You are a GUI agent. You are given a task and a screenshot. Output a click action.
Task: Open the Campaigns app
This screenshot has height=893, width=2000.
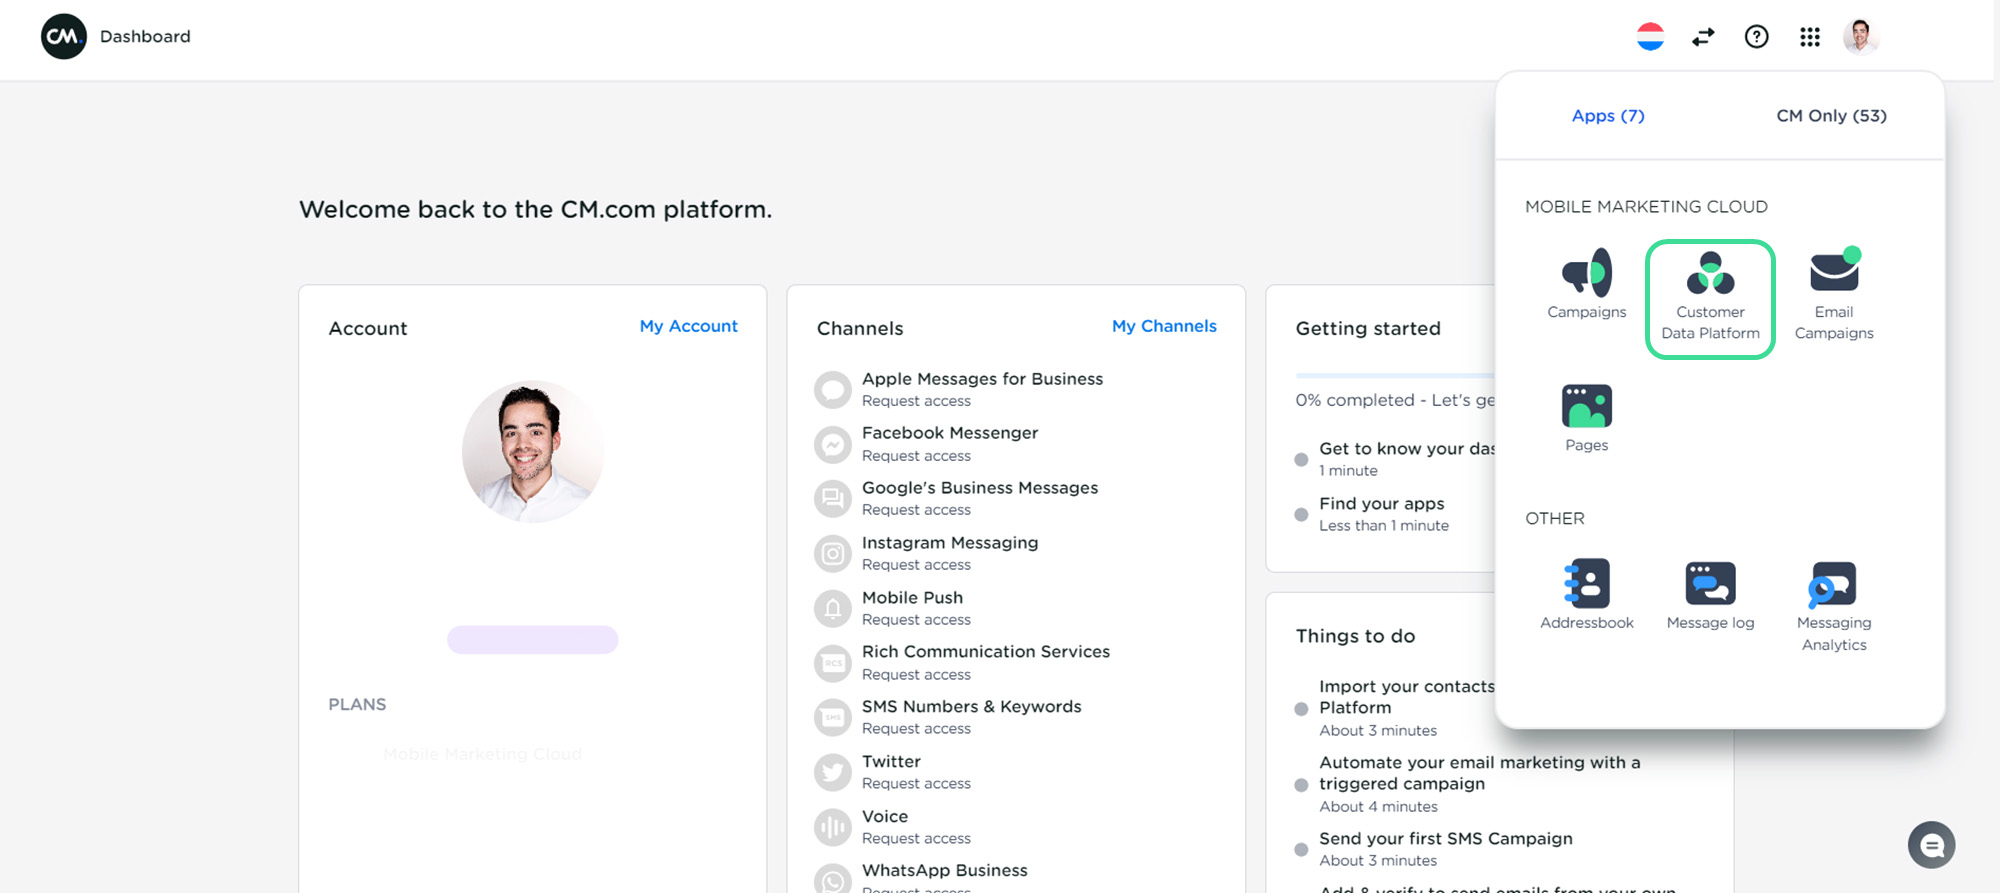click(x=1586, y=284)
